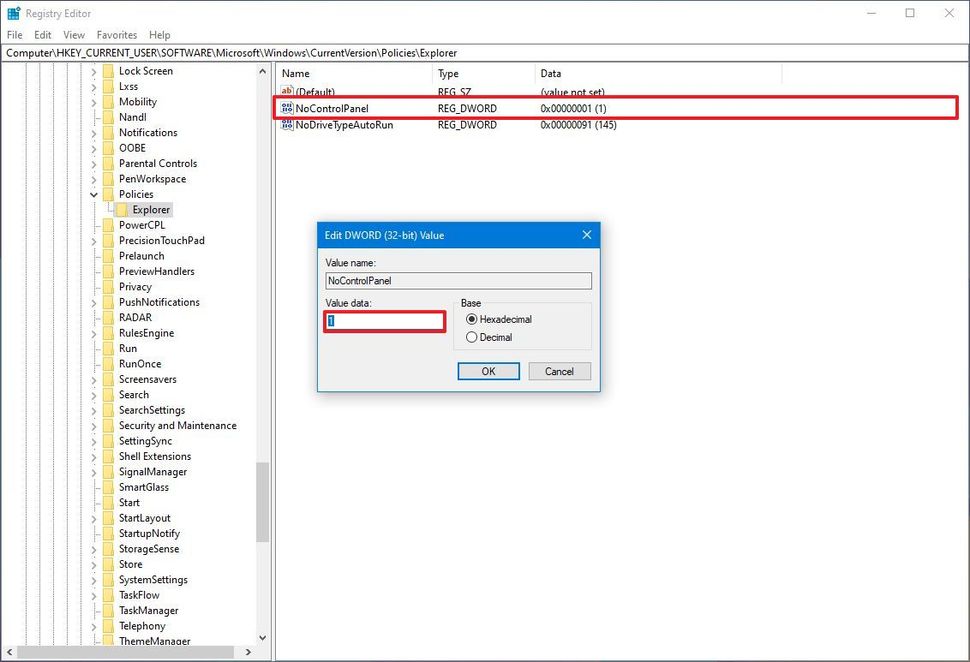Open the View menu
Image resolution: width=970 pixels, height=662 pixels.
click(x=73, y=34)
